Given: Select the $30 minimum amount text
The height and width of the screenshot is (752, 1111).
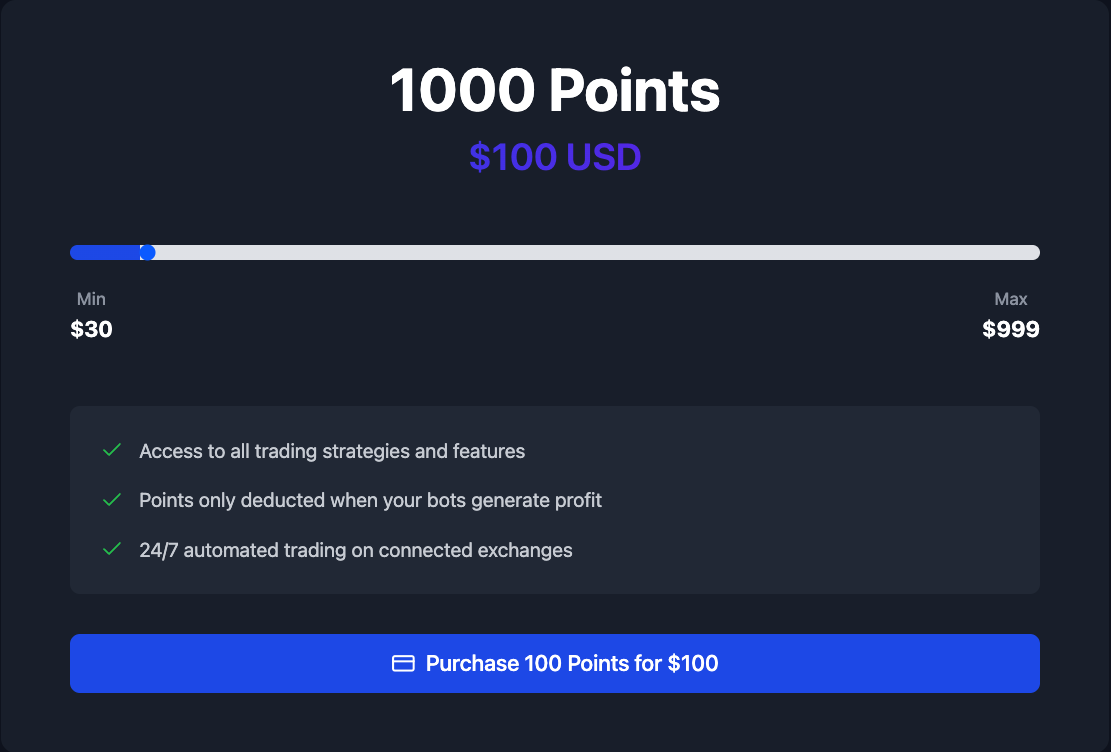Looking at the screenshot, I should coord(91,329).
